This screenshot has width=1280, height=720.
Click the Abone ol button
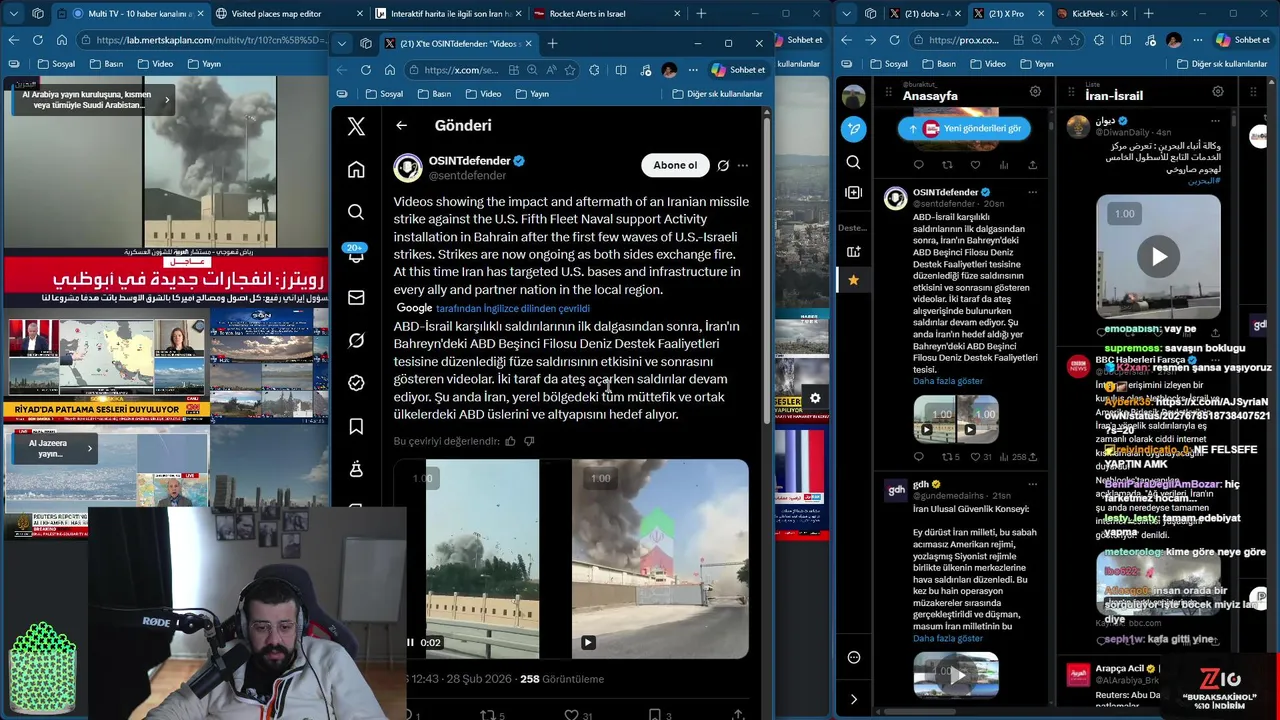pos(675,165)
